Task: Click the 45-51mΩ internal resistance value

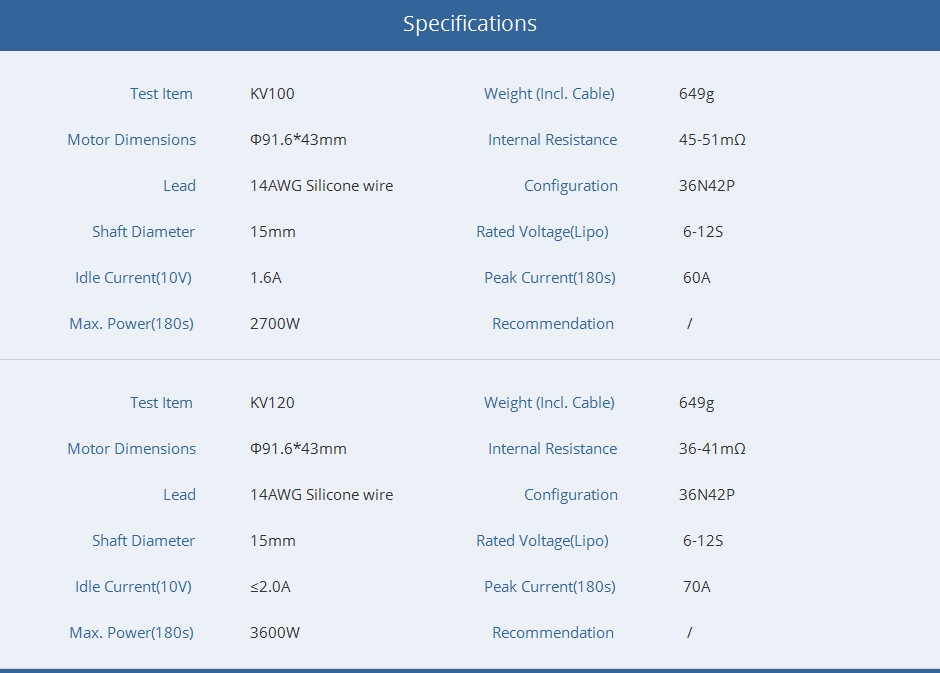Action: pyautogui.click(x=712, y=140)
